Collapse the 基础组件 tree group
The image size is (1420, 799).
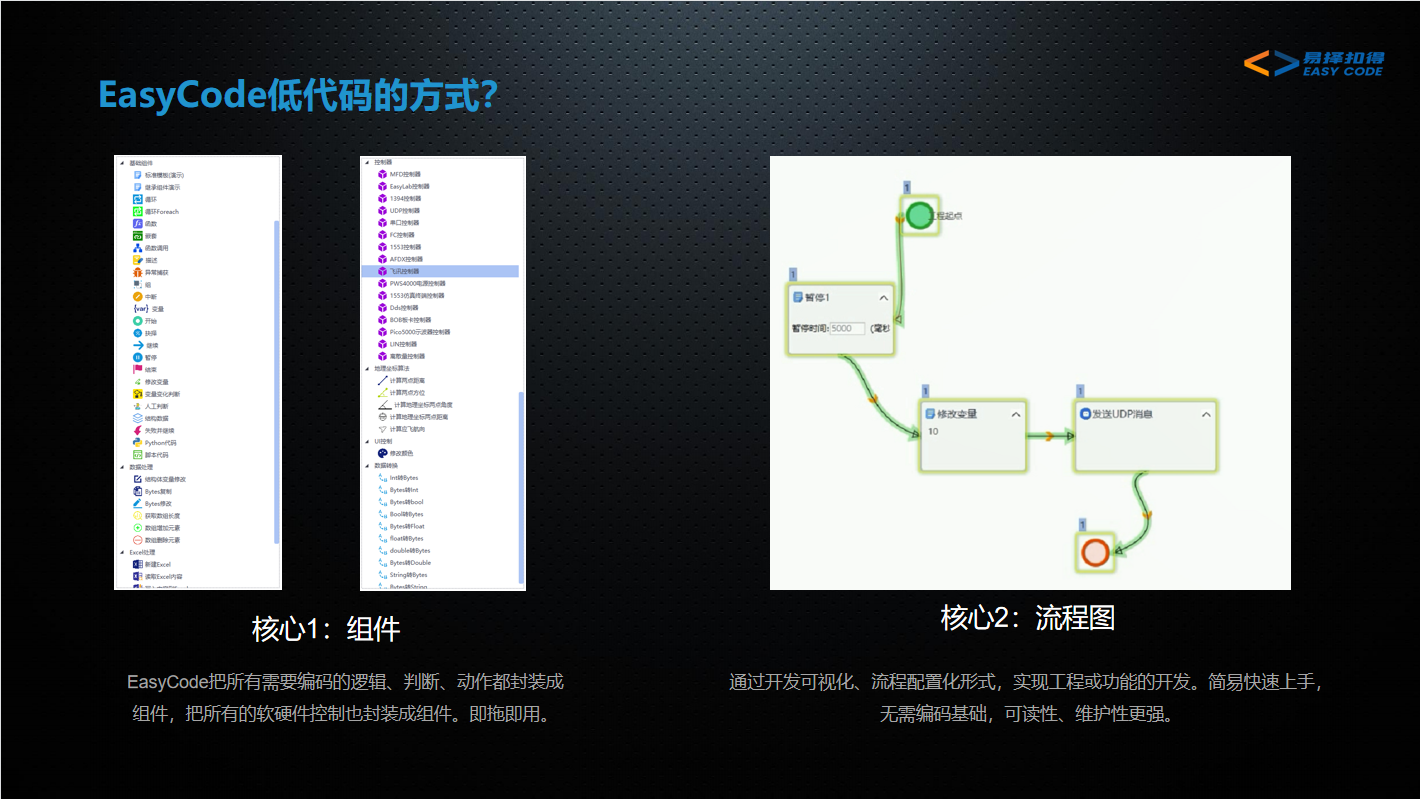pos(122,163)
